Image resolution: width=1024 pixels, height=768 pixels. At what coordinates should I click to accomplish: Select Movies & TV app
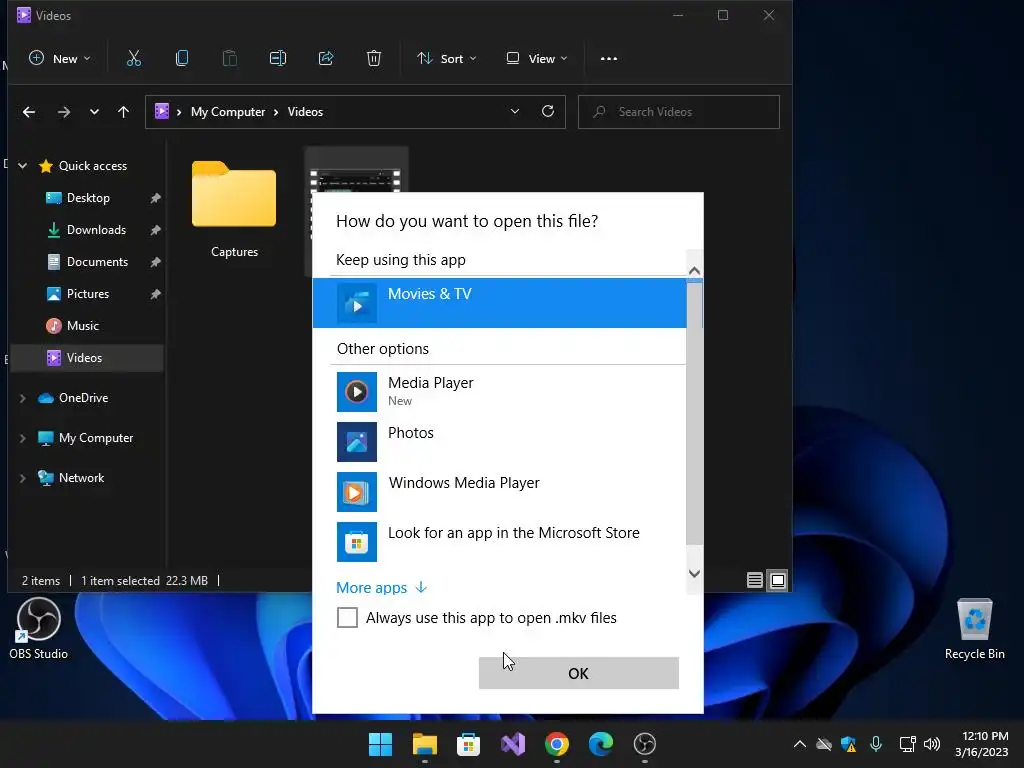[x=499, y=303]
